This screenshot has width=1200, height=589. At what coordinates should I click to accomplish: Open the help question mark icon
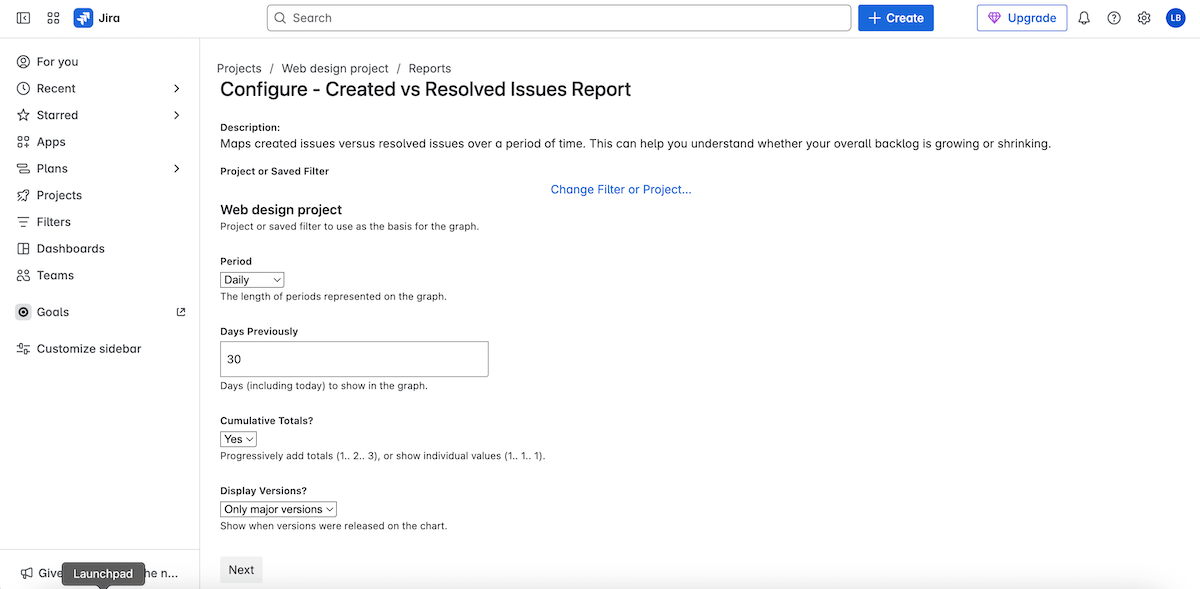pyautogui.click(x=1114, y=18)
